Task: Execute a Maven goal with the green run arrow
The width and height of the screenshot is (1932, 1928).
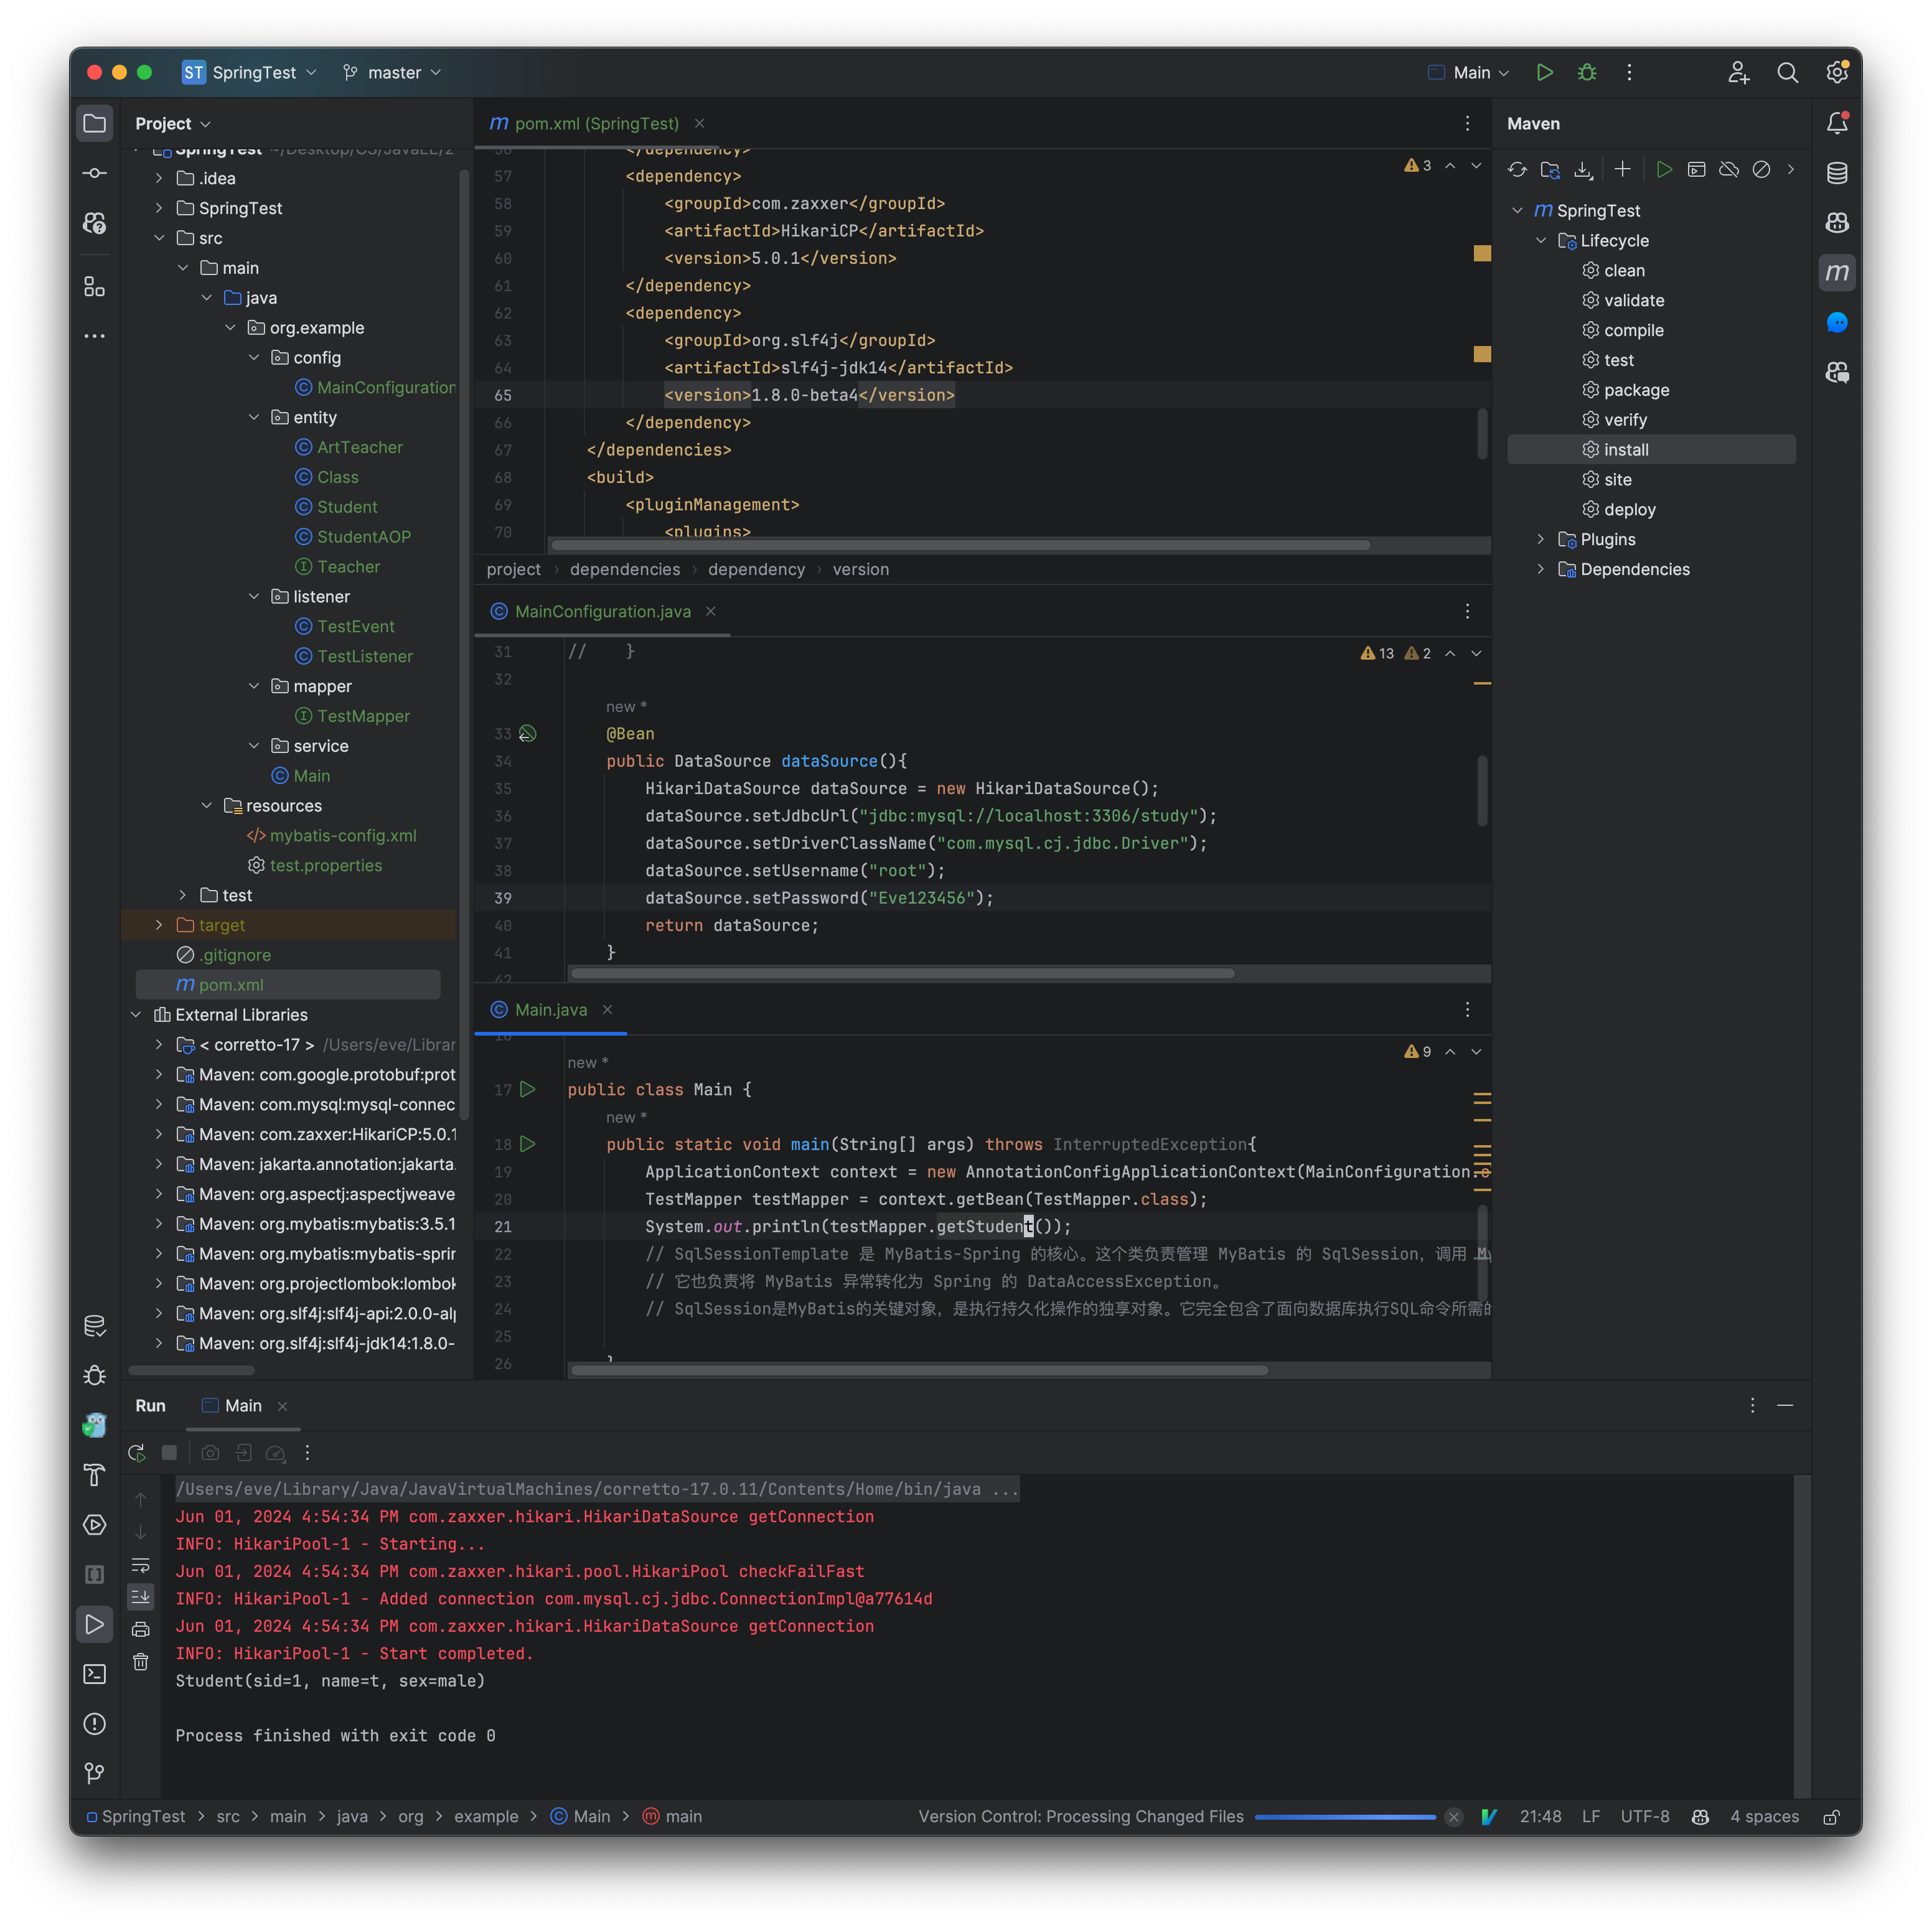Action: [x=1664, y=169]
